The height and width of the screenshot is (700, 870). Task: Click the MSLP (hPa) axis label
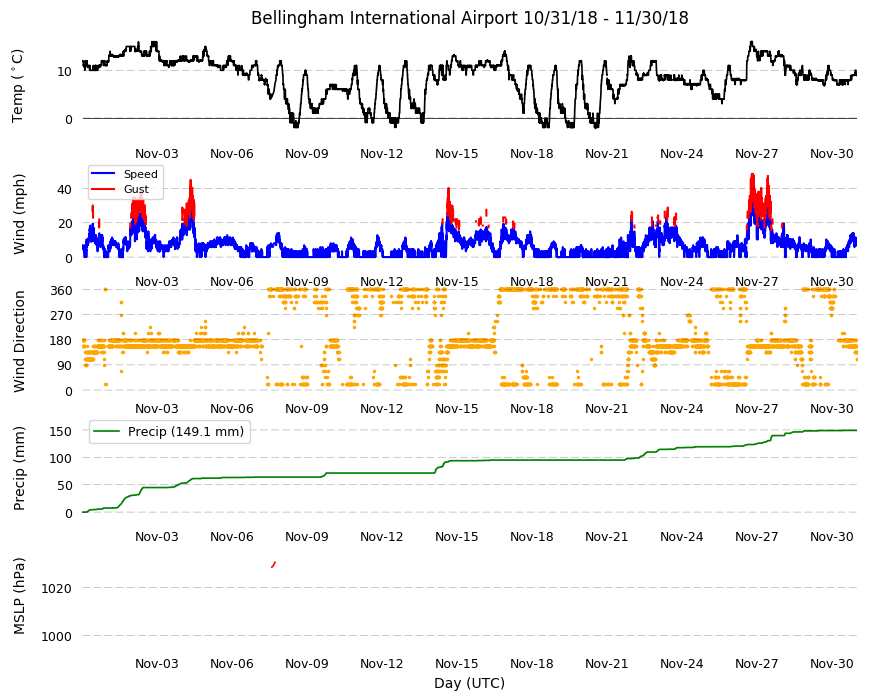pos(19,596)
